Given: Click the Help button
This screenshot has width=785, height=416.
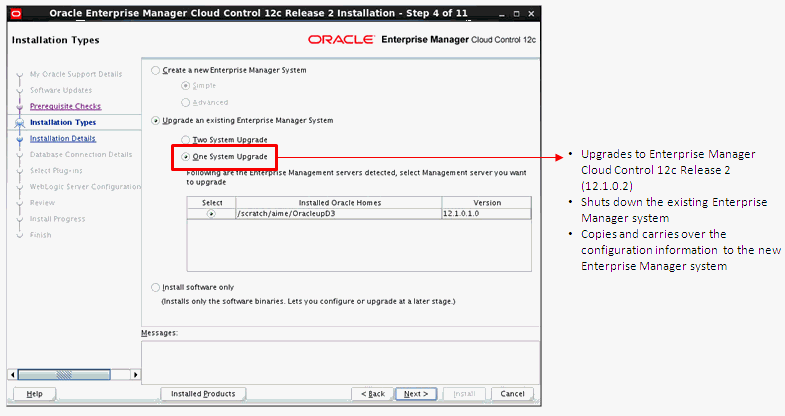Looking at the screenshot, I should point(34,394).
